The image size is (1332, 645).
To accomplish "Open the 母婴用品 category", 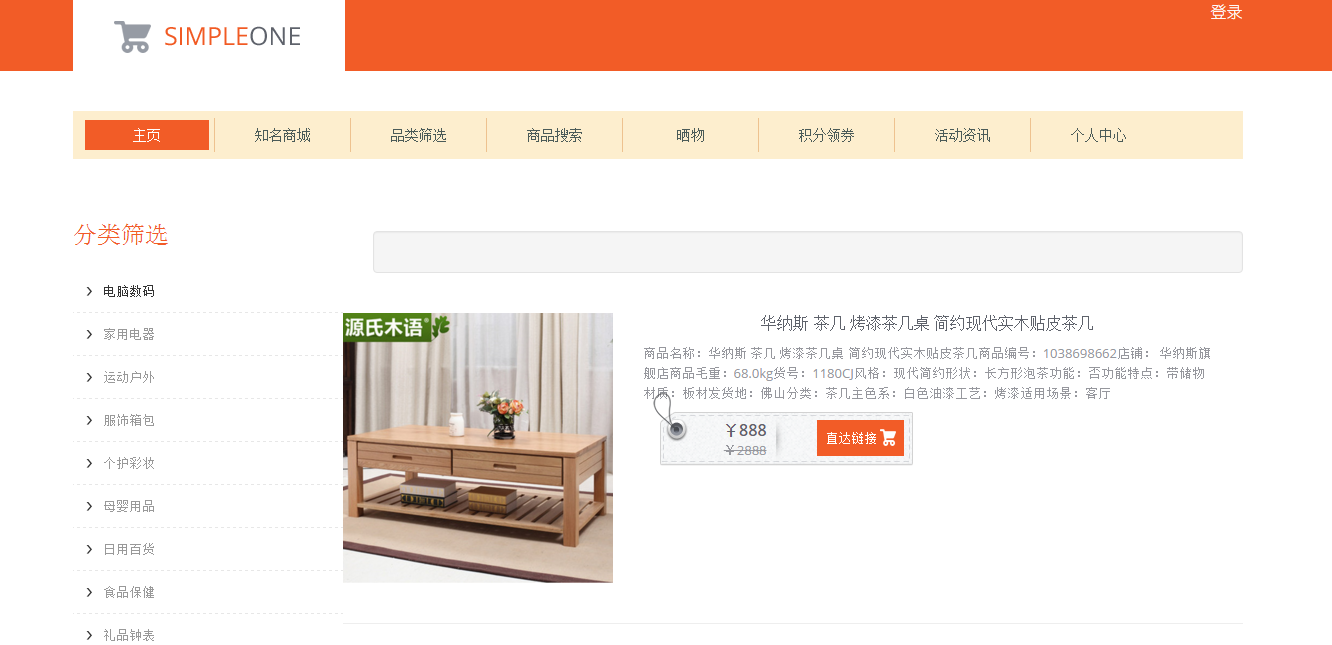I will tap(129, 506).
